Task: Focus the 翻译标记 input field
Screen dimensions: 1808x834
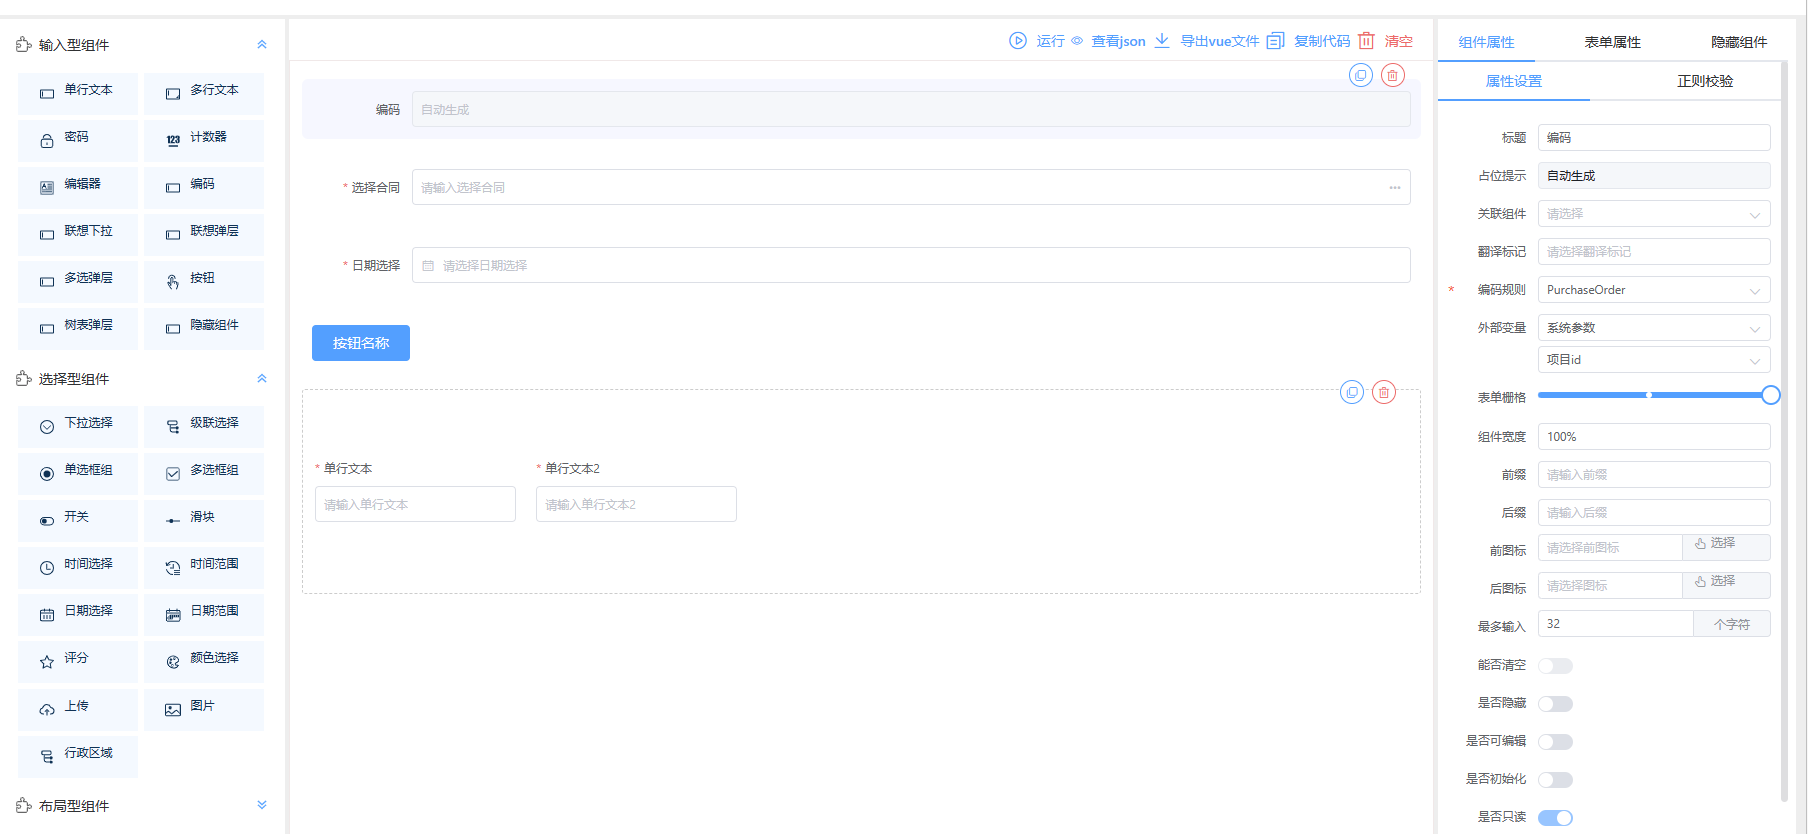Action: [x=1654, y=252]
